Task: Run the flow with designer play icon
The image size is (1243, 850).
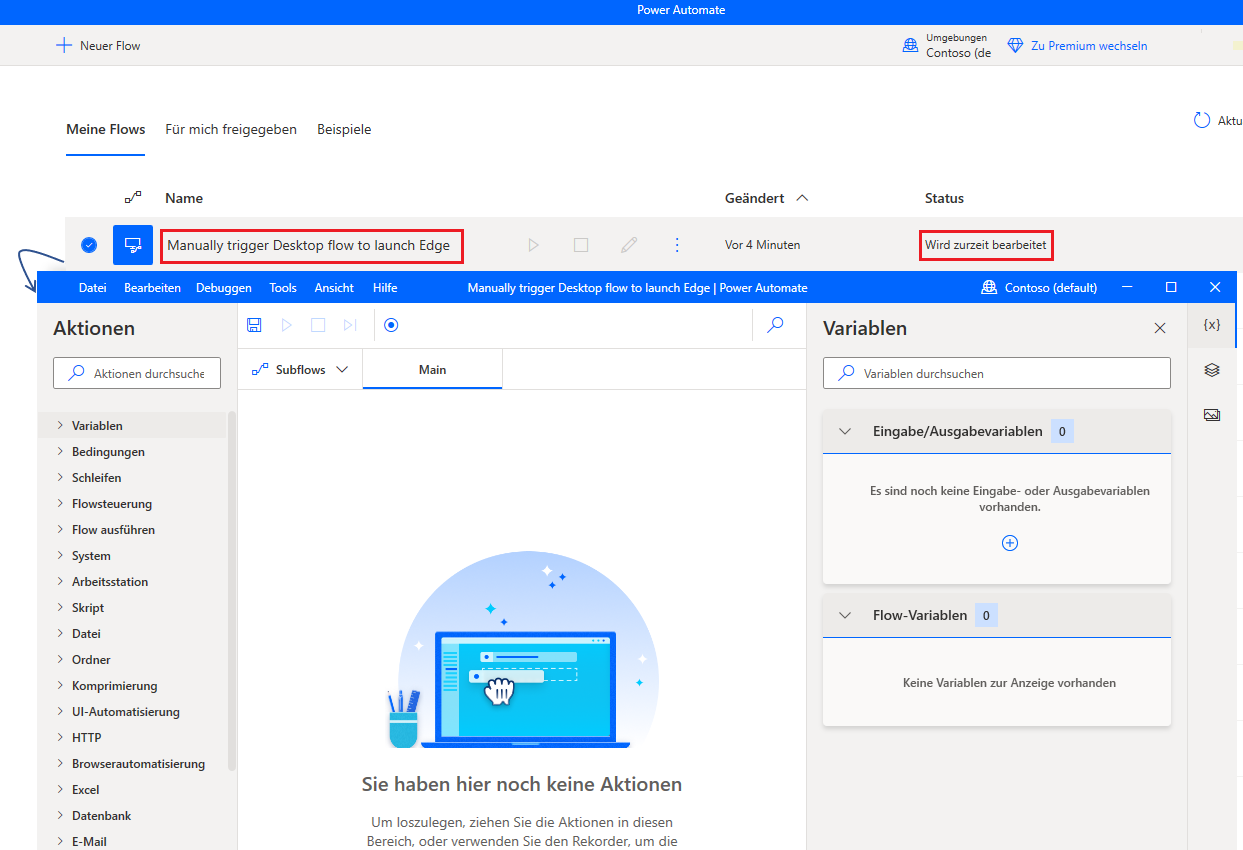Action: click(287, 325)
